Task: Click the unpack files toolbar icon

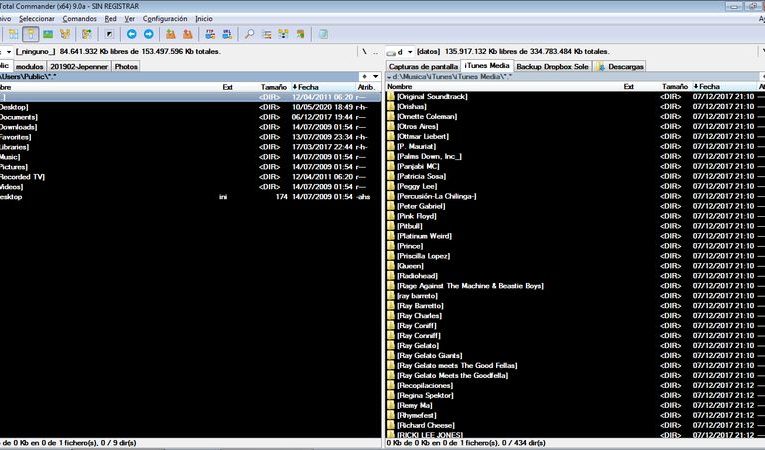Action: 188,34
